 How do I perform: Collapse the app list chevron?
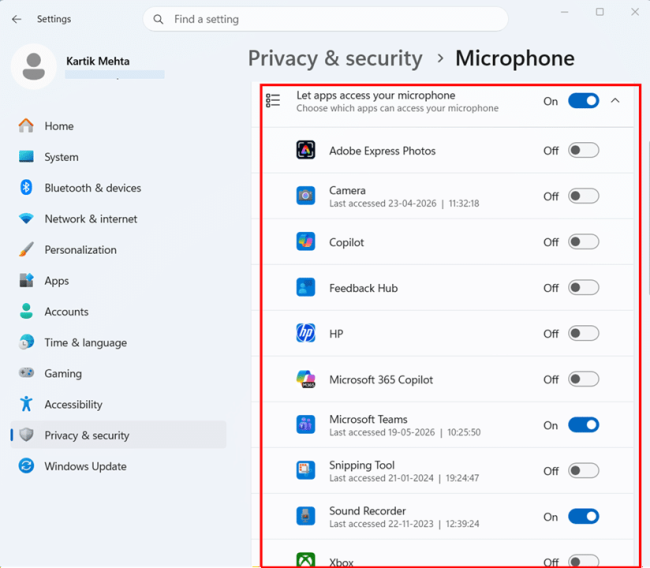(x=615, y=101)
